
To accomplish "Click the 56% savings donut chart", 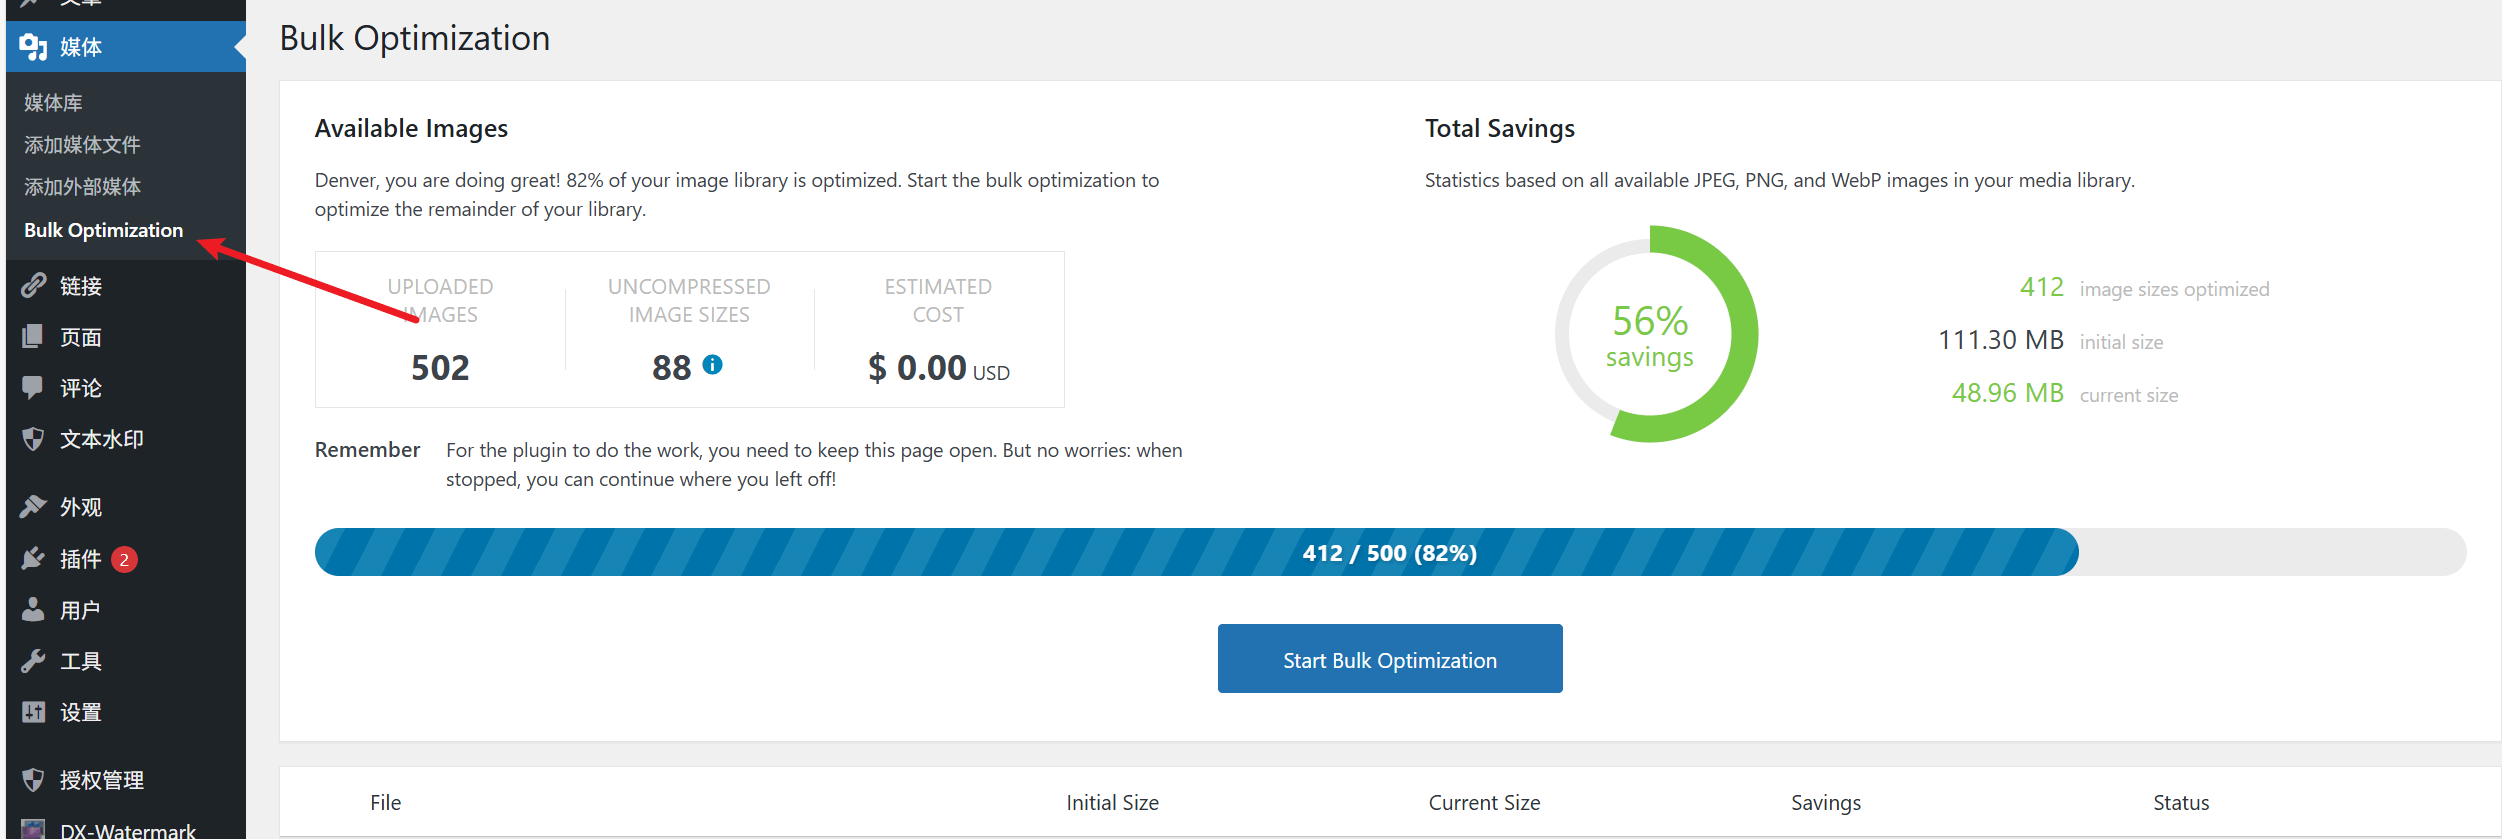I will pos(1655,334).
